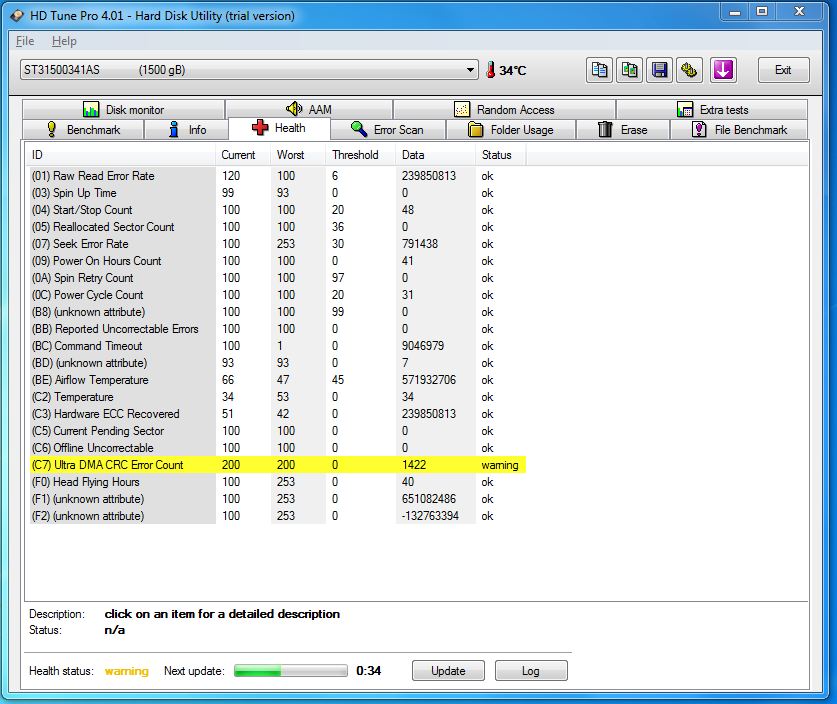Click the floppy disk save screenshot icon
This screenshot has height=704, width=837.
pyautogui.click(x=660, y=70)
